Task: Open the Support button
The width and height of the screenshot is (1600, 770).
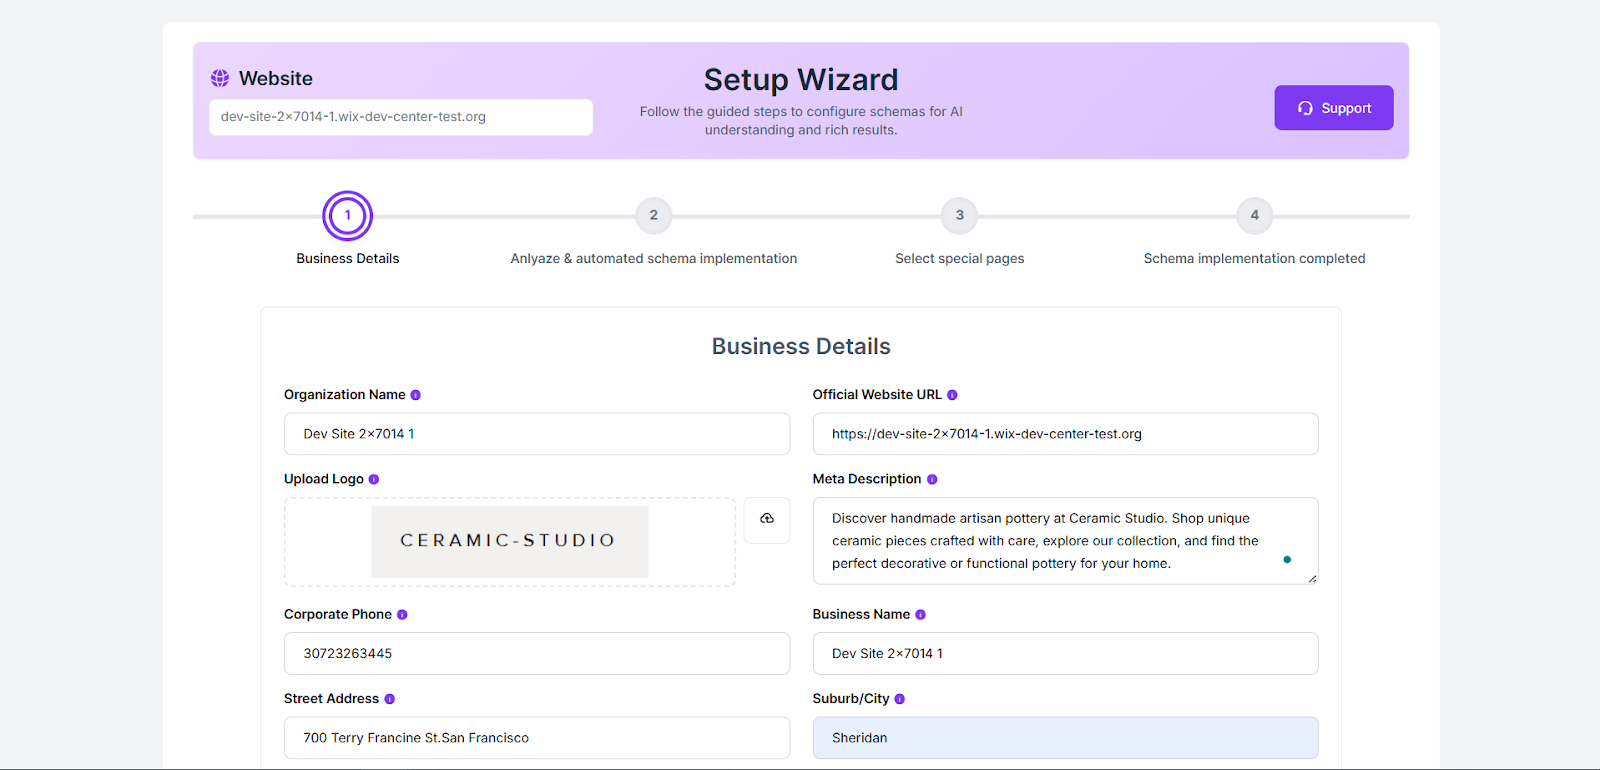Action: [x=1333, y=108]
